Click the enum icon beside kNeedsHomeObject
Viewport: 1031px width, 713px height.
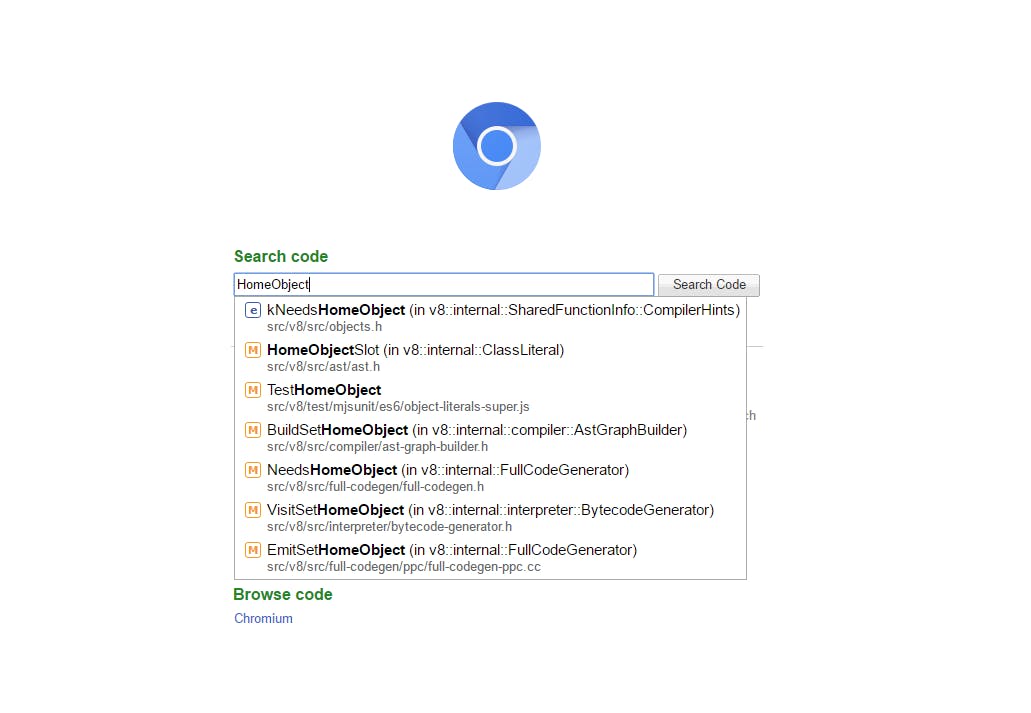point(252,310)
